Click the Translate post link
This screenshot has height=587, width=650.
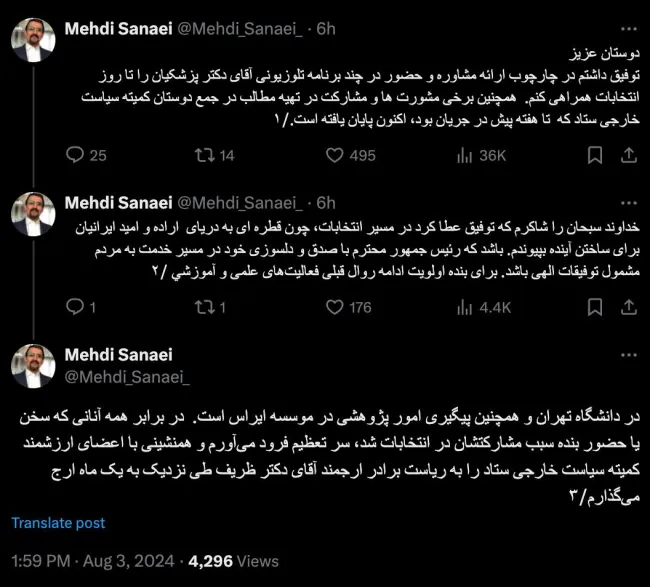coord(58,523)
